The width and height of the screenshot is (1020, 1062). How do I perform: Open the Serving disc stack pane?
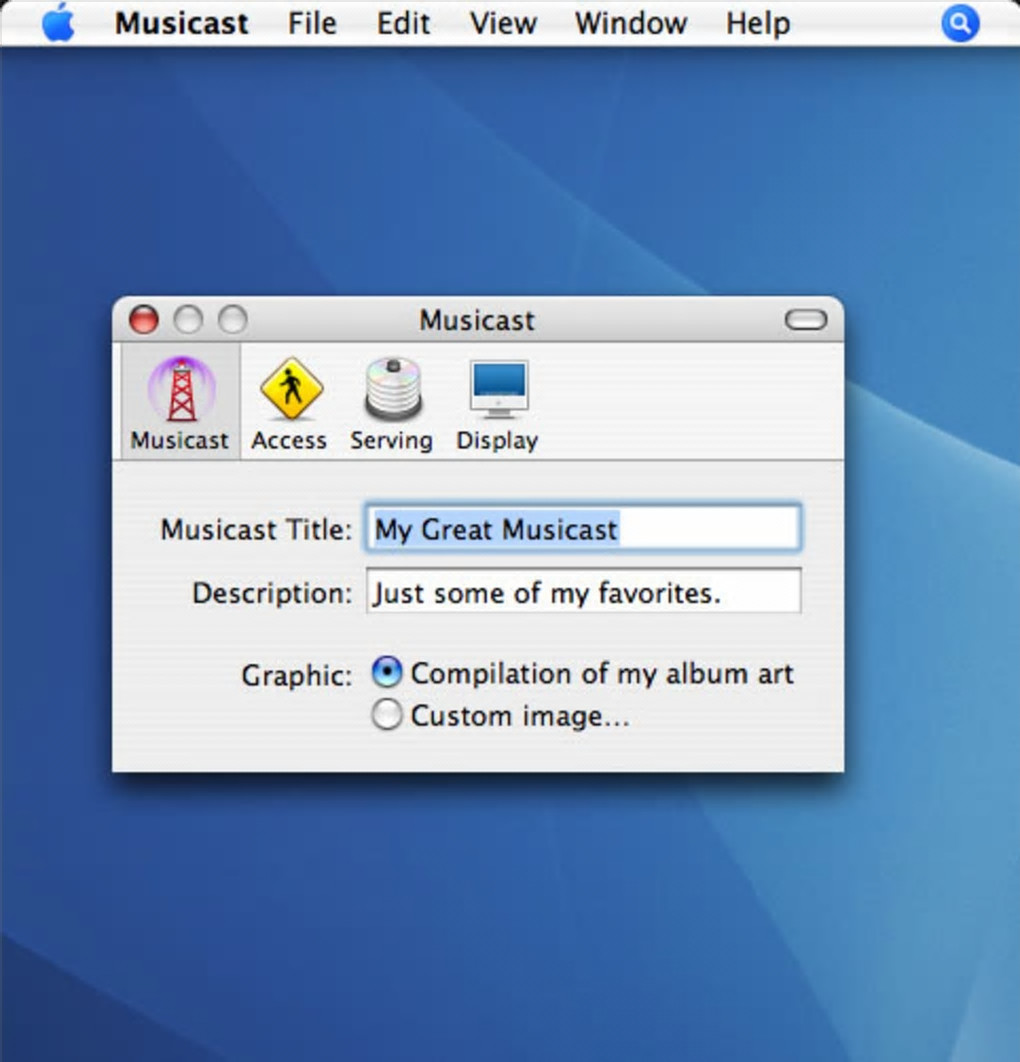pos(392,402)
